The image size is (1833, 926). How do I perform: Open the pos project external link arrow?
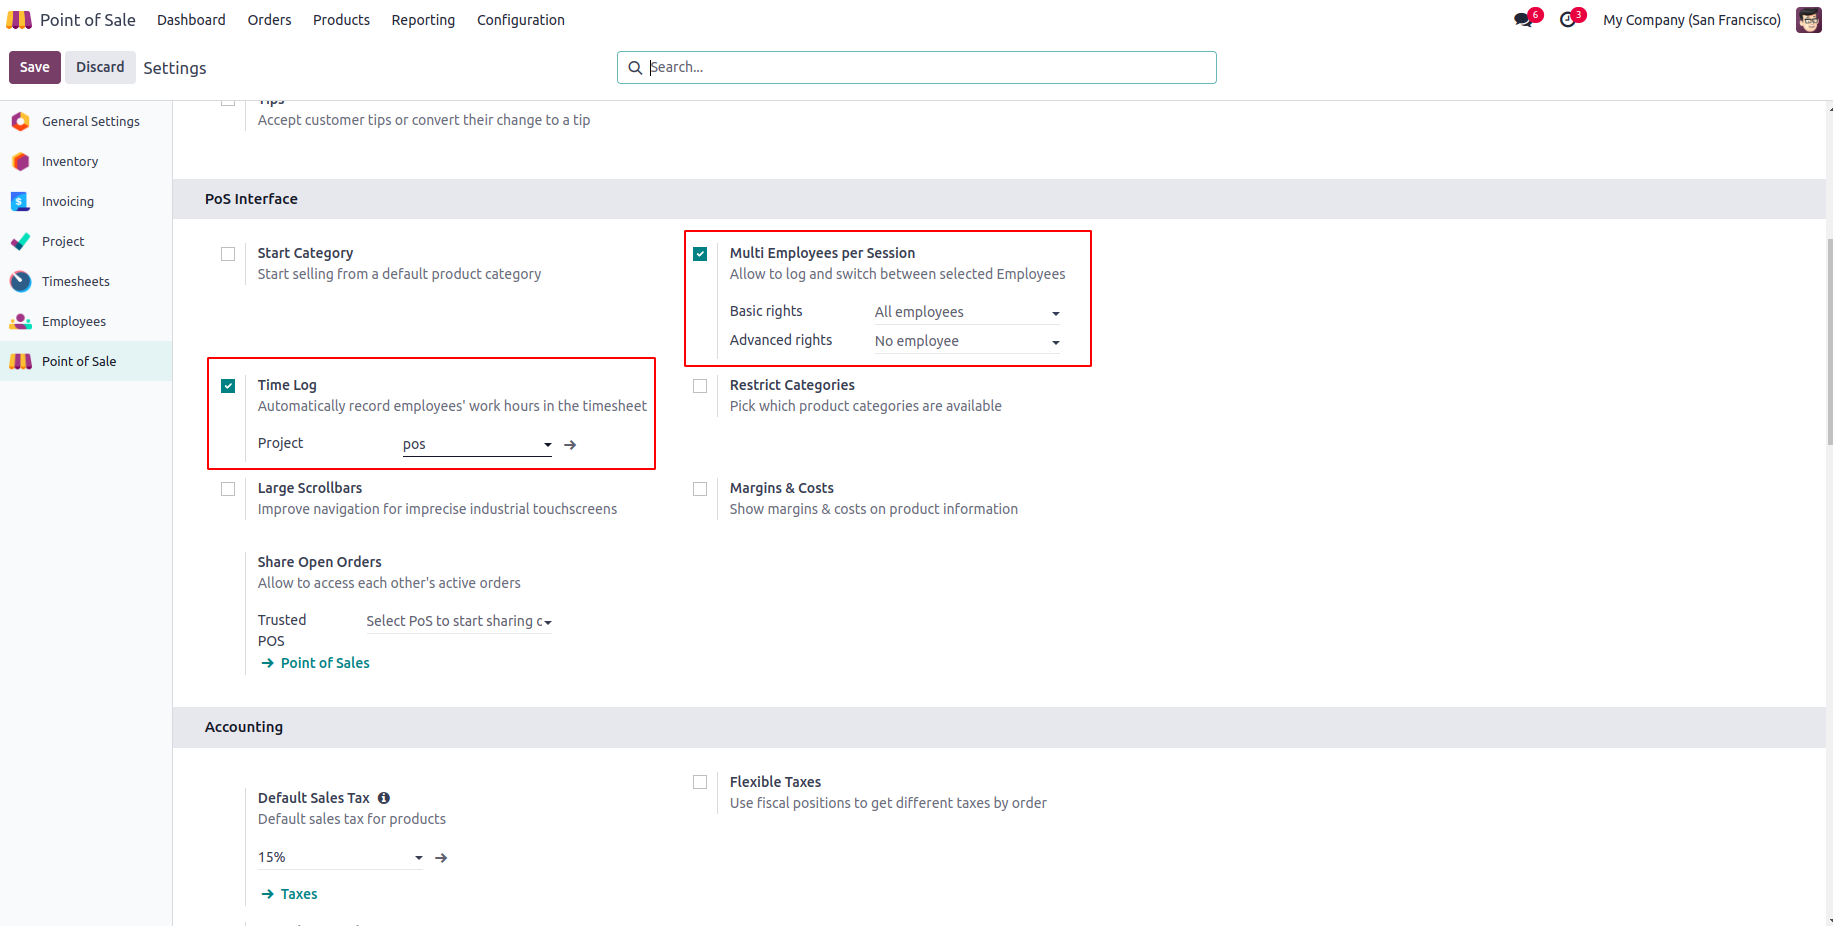[x=570, y=445]
